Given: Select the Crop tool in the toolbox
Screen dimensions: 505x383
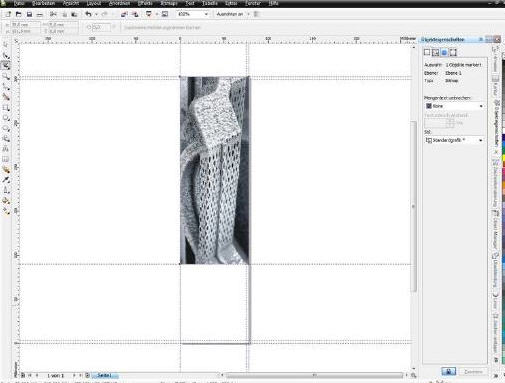Looking at the screenshot, I should point(6,66).
